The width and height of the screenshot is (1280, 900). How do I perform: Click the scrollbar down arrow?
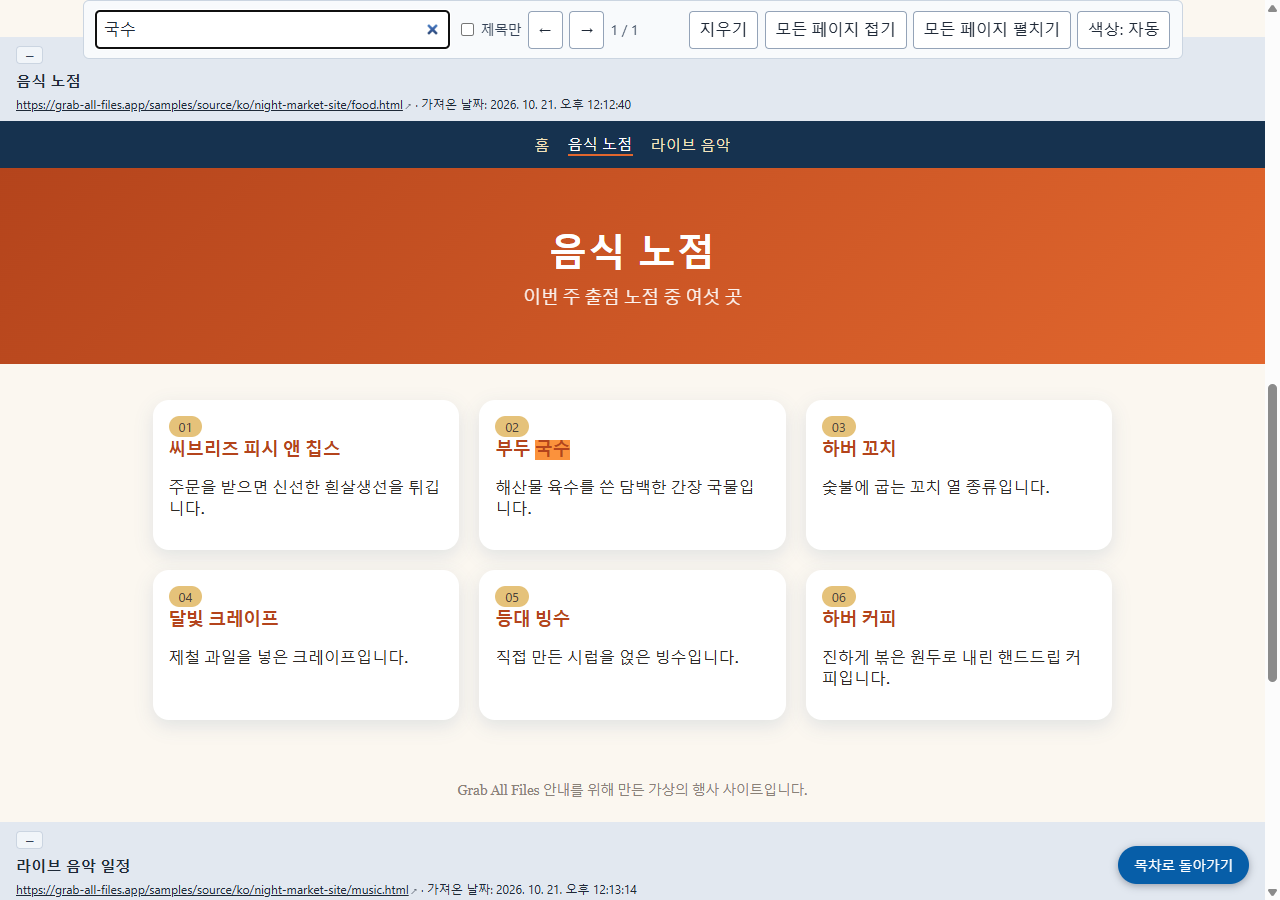point(1272,892)
